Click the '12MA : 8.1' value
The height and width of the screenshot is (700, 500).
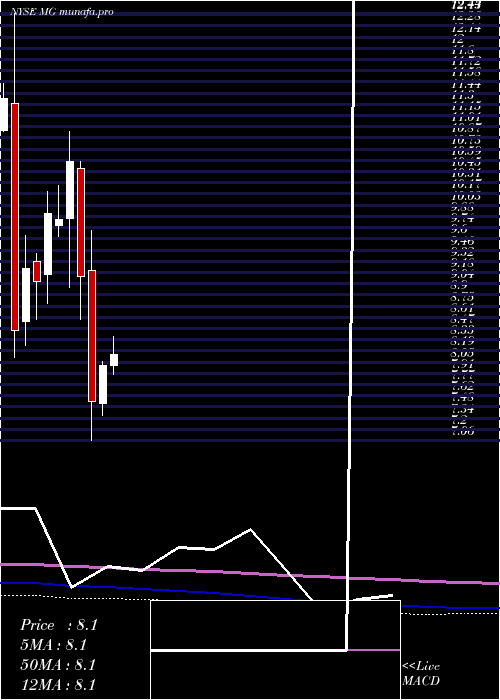click(x=58, y=685)
